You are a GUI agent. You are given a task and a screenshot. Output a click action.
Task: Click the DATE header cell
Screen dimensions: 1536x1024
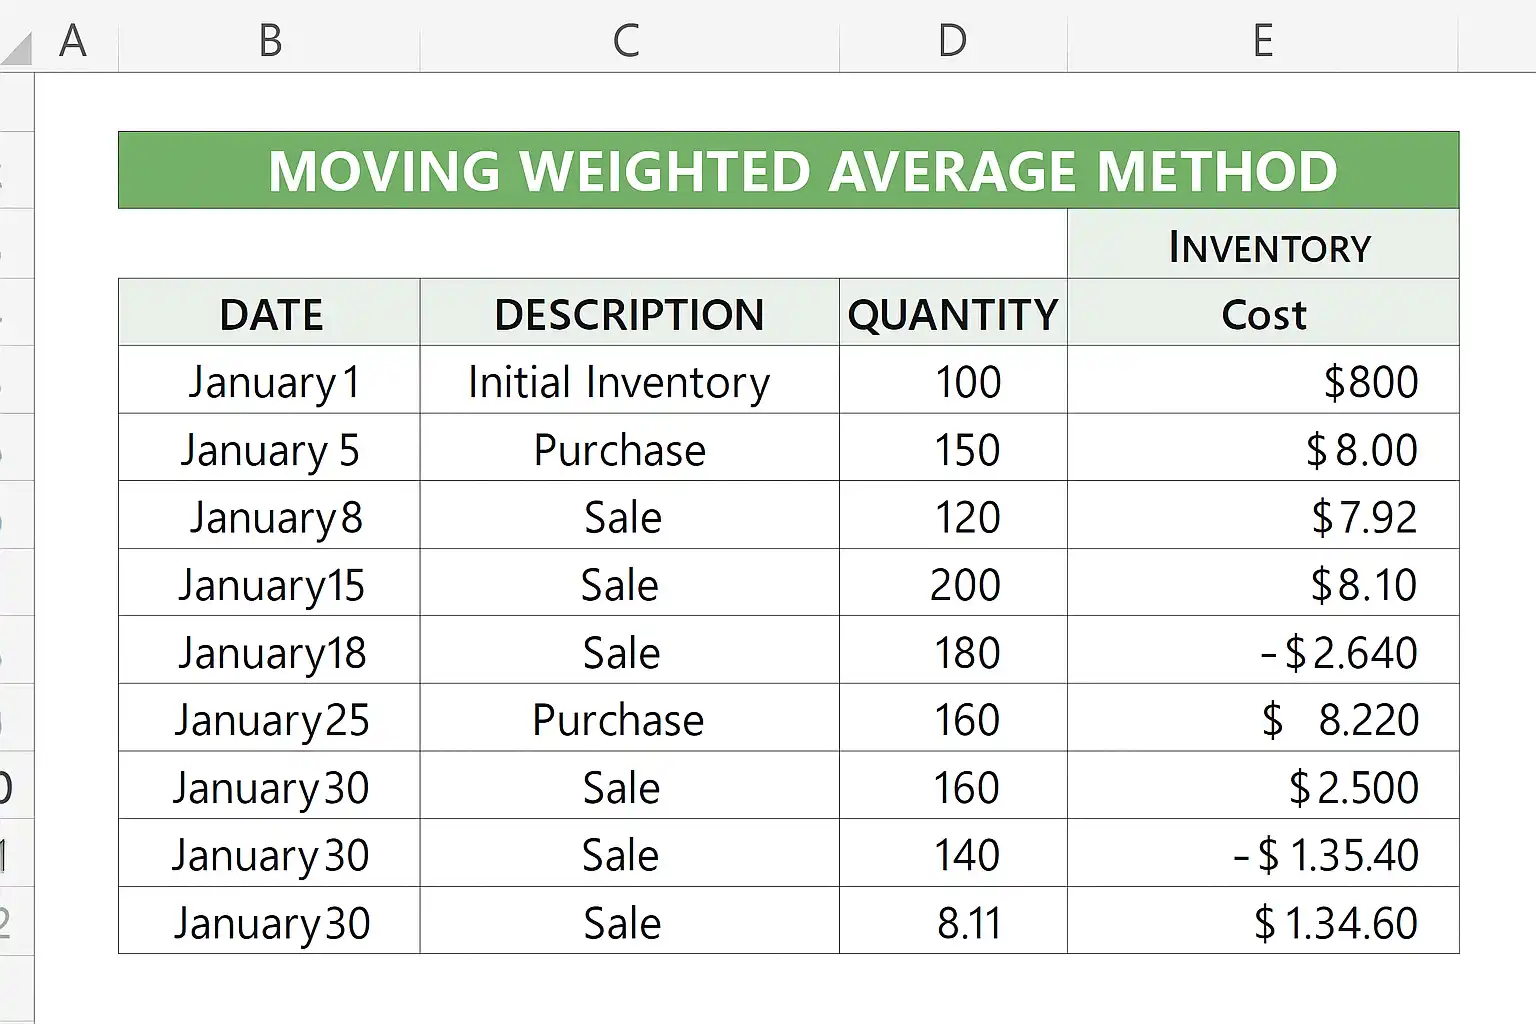point(269,314)
